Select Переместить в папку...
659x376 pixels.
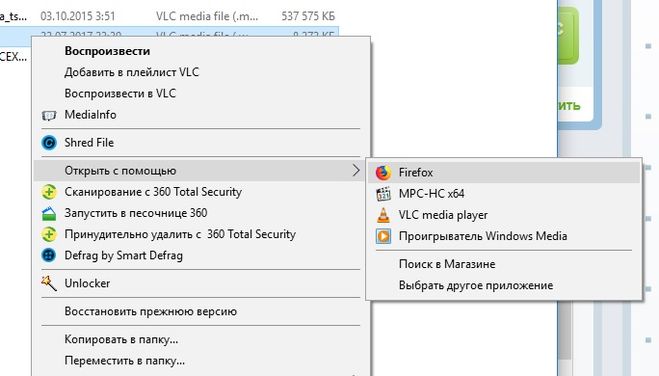(124, 361)
